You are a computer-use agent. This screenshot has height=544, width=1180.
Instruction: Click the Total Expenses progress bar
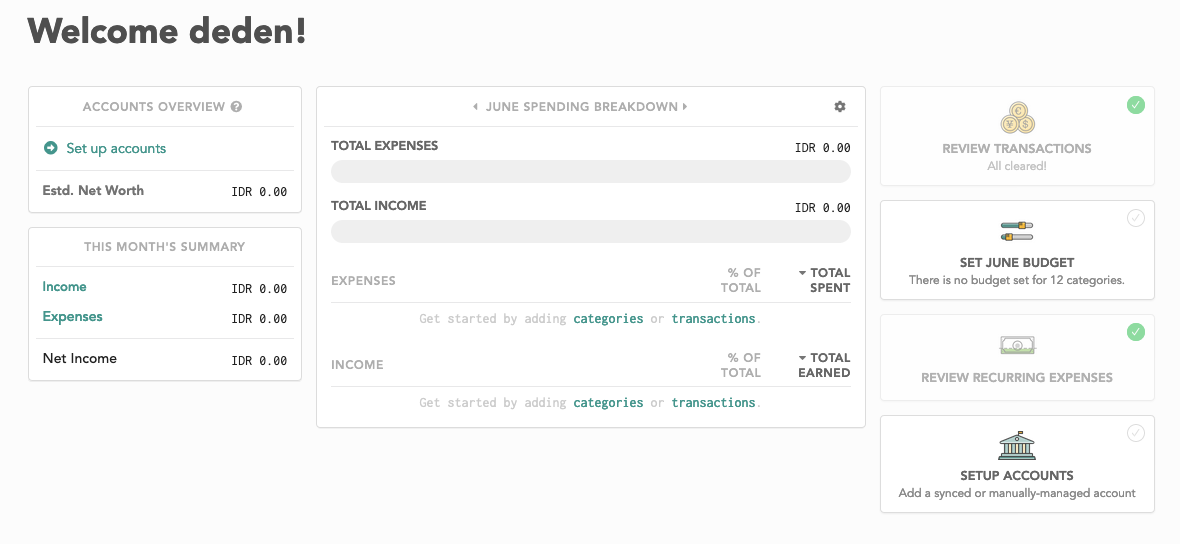(x=591, y=172)
